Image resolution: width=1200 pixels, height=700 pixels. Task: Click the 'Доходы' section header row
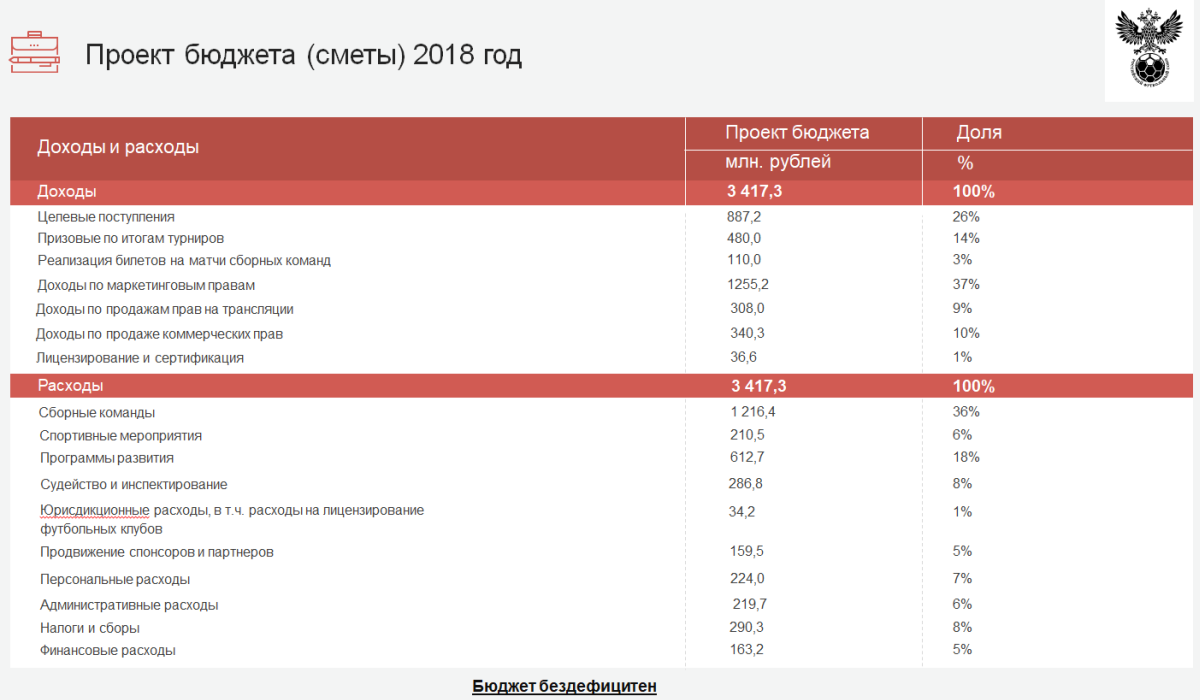[x=601, y=192]
